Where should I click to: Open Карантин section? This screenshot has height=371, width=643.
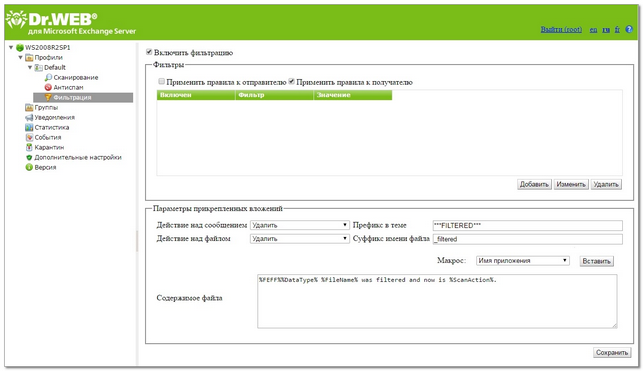coord(49,147)
